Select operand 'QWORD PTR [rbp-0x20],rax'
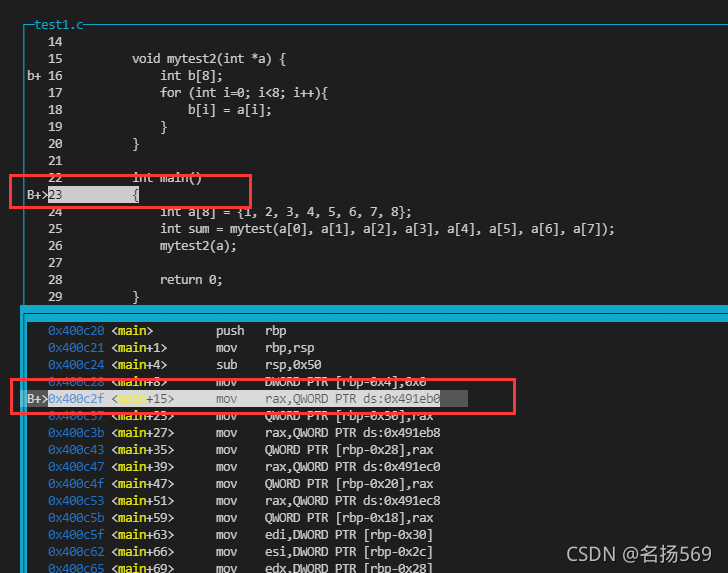Image resolution: width=728 pixels, height=573 pixels. [x=349, y=484]
